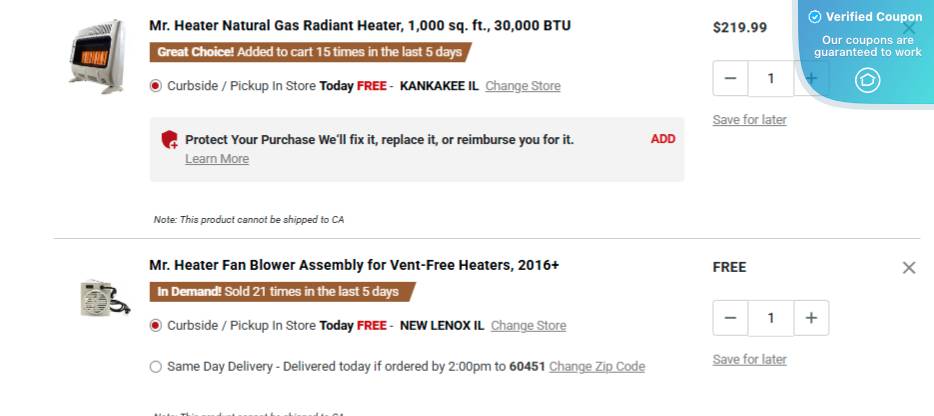Viewport: 934px width, 416px height.
Task: Save the Fan Blower Assembly for later
Action: (749, 360)
